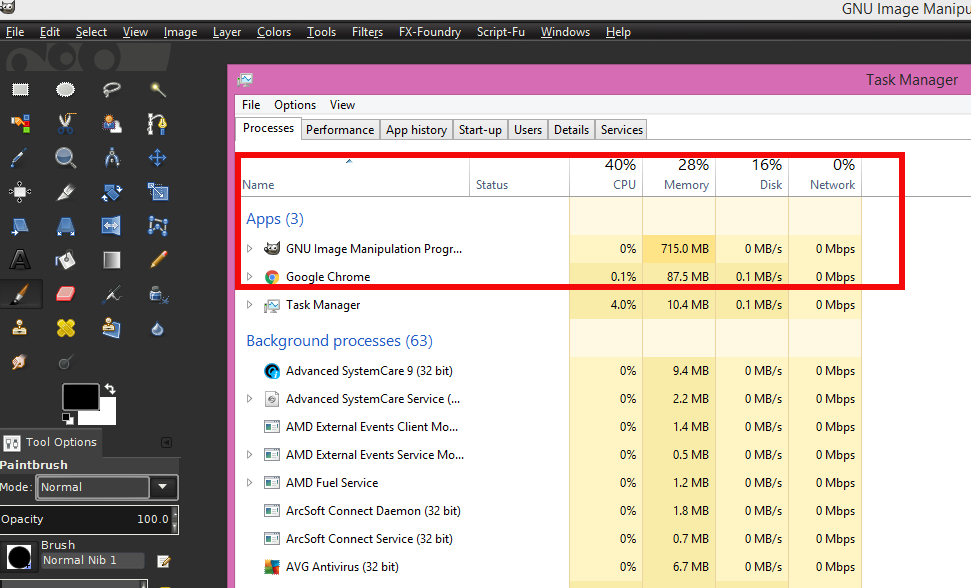Screen dimensions: 971x588
Task: Reset colors to default black and white
Action: tap(67, 417)
